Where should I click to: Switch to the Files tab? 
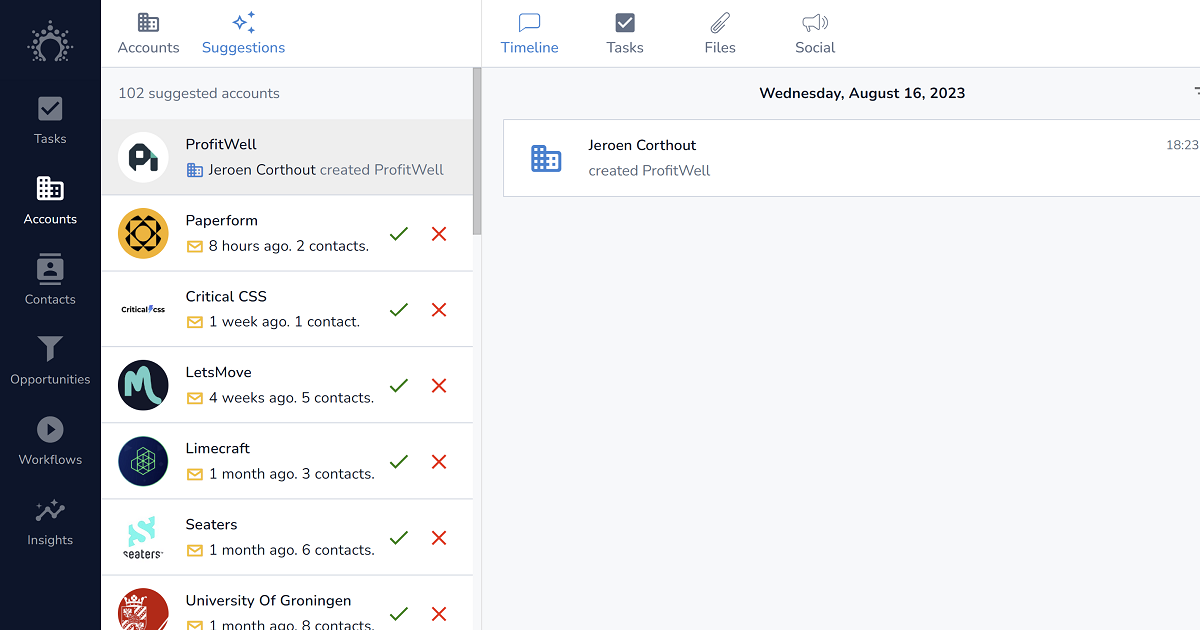[x=719, y=34]
